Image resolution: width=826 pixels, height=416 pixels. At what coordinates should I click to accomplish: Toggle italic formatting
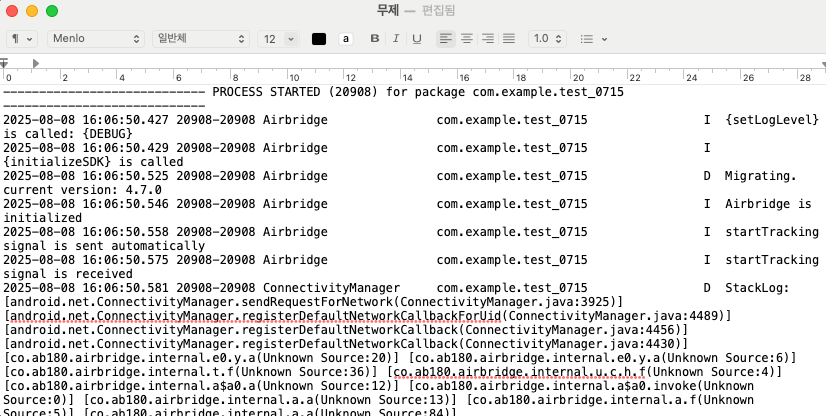pyautogui.click(x=396, y=38)
